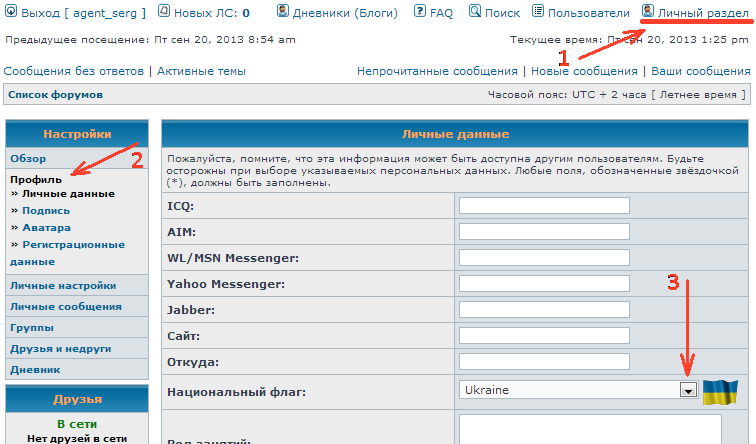Open the Список форумов breadcrumb link

tap(55, 94)
